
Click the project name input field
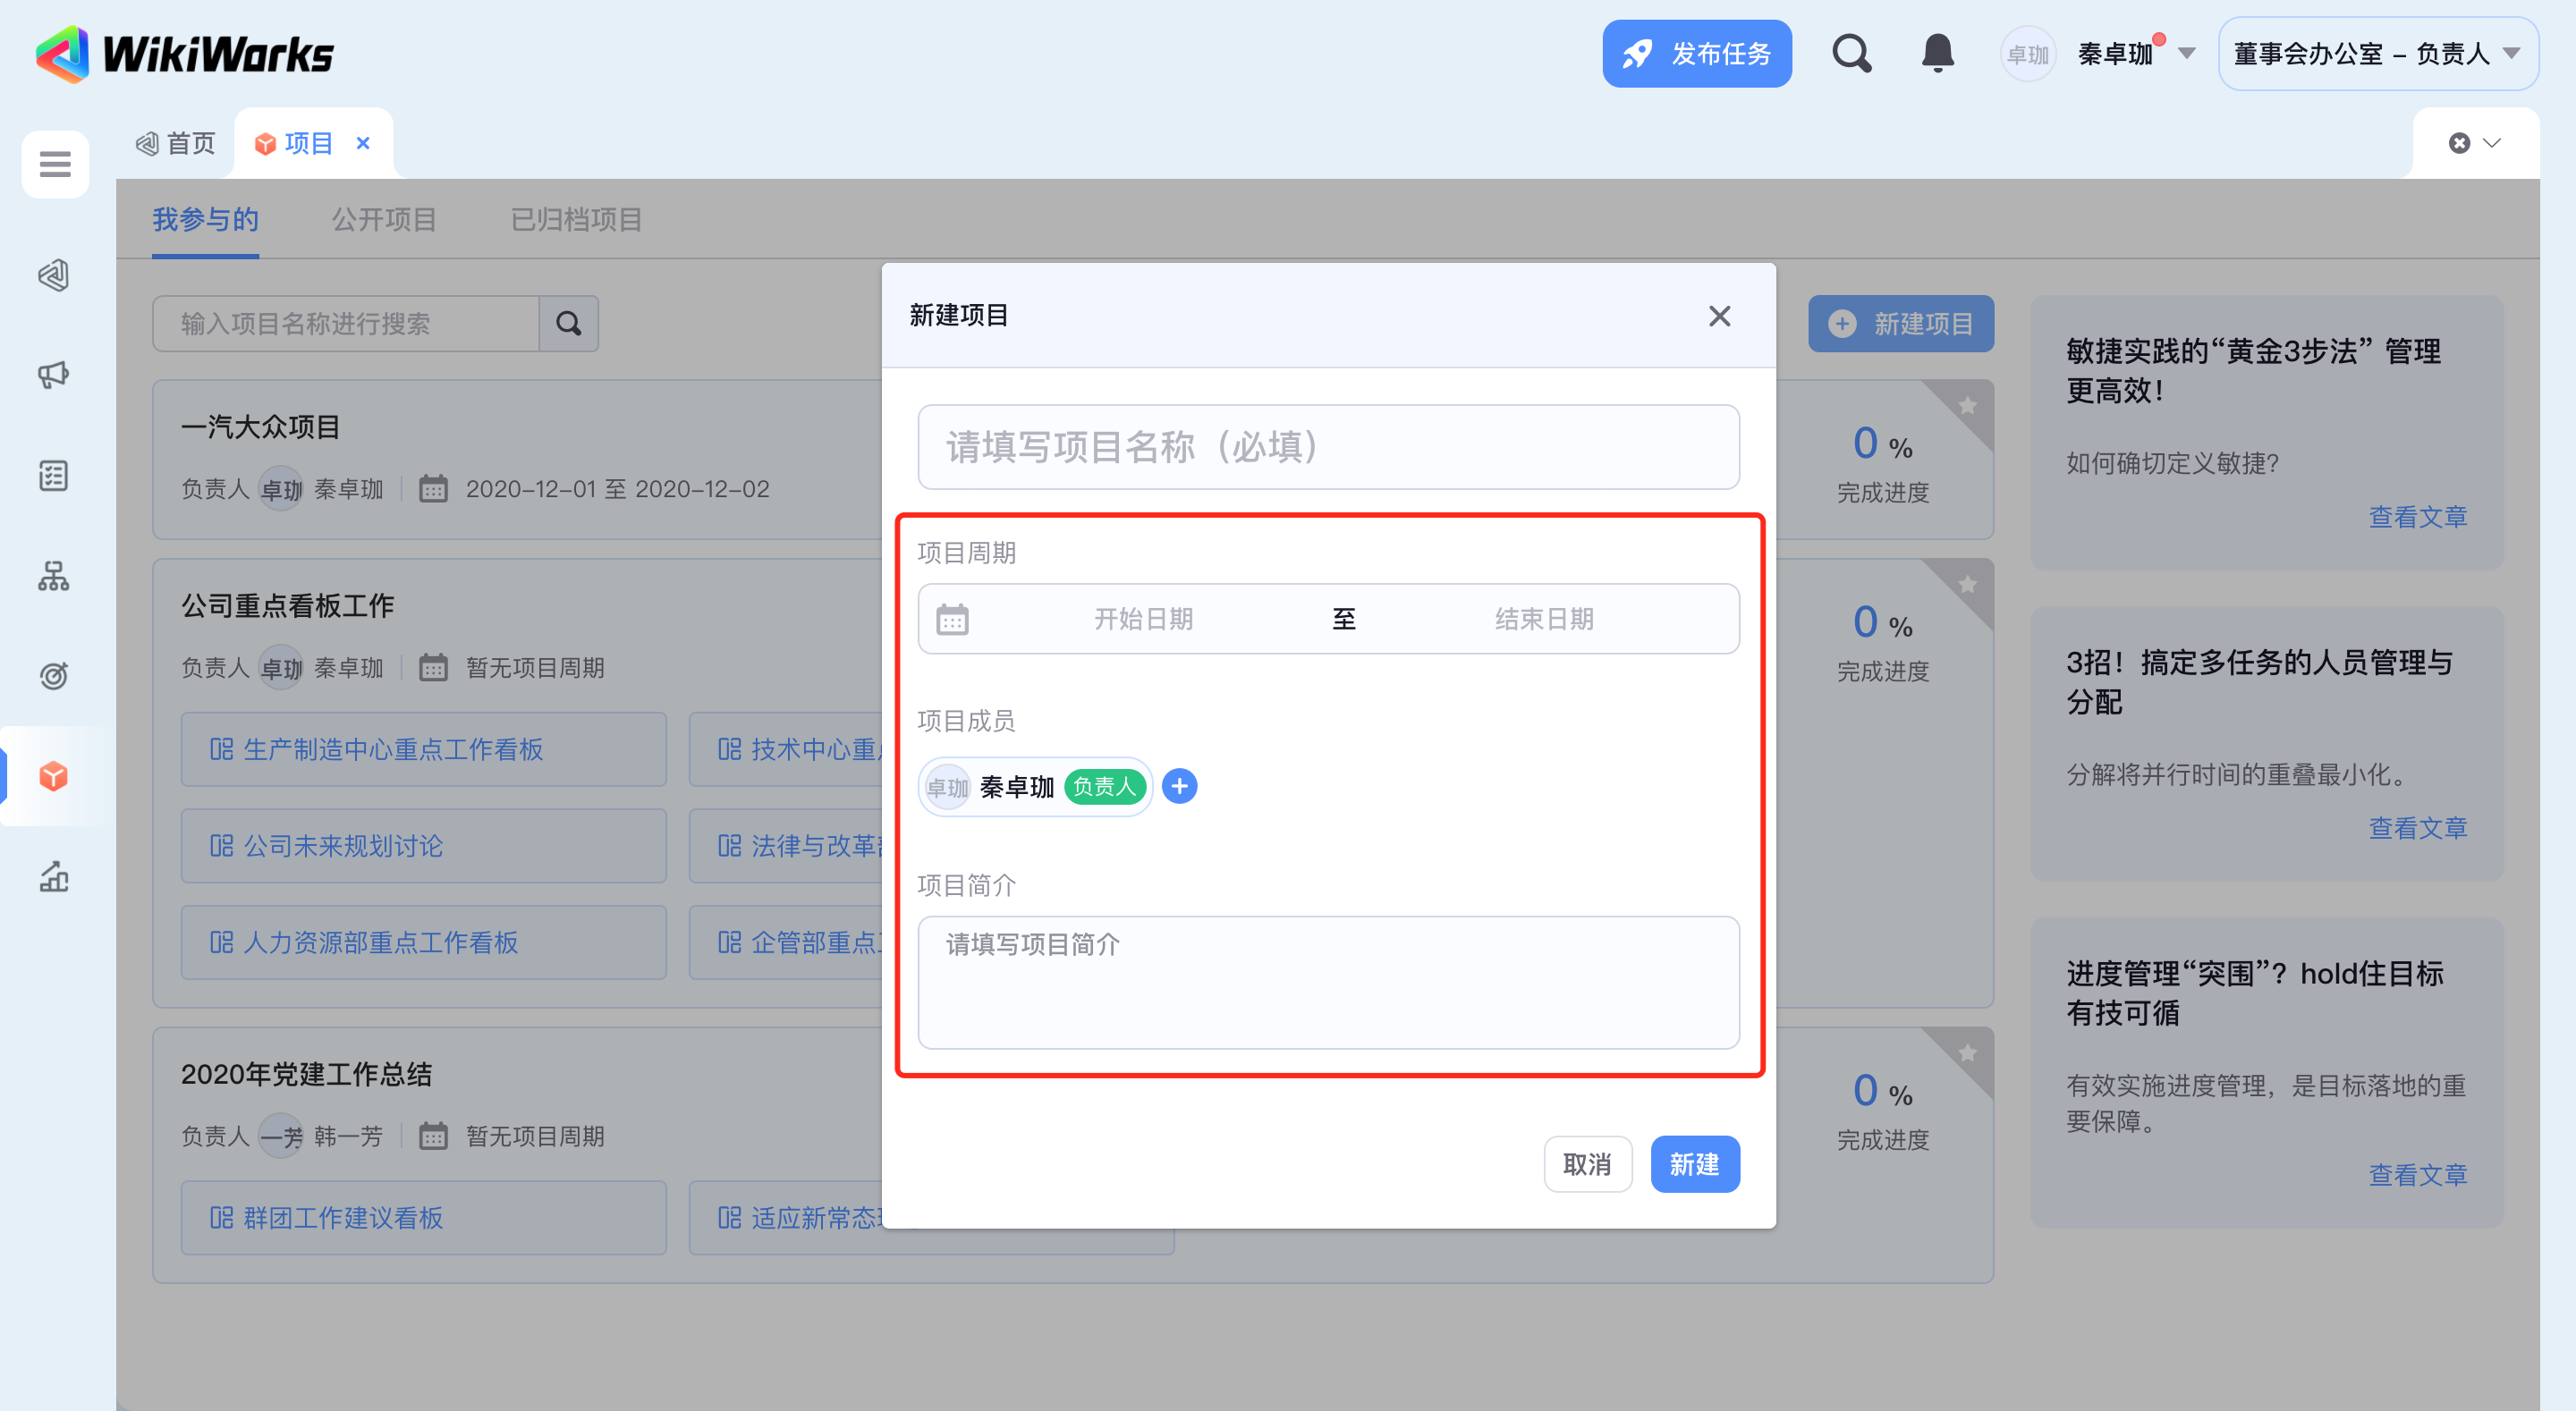(1328, 447)
